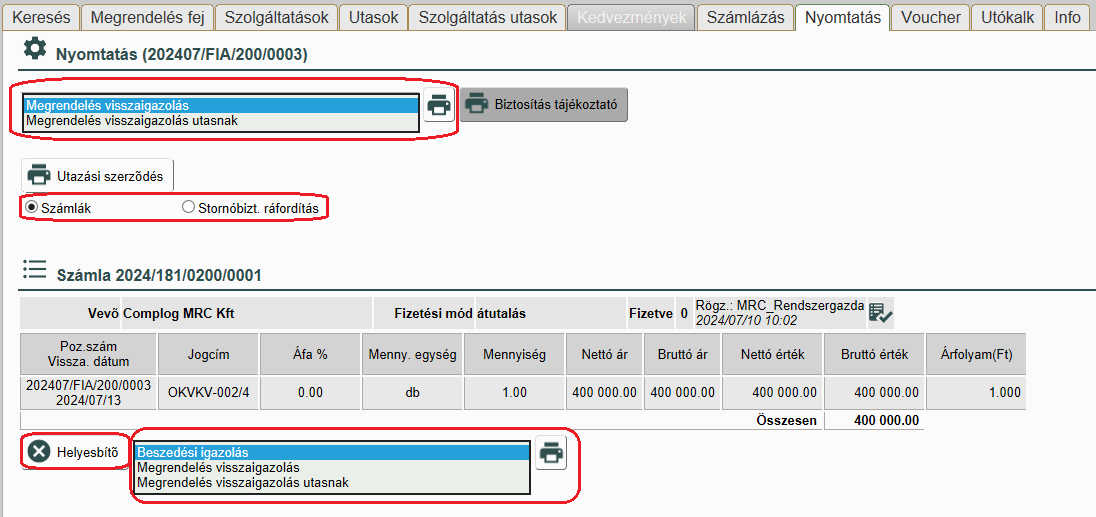Print the Utazási szerződés

tap(97, 175)
